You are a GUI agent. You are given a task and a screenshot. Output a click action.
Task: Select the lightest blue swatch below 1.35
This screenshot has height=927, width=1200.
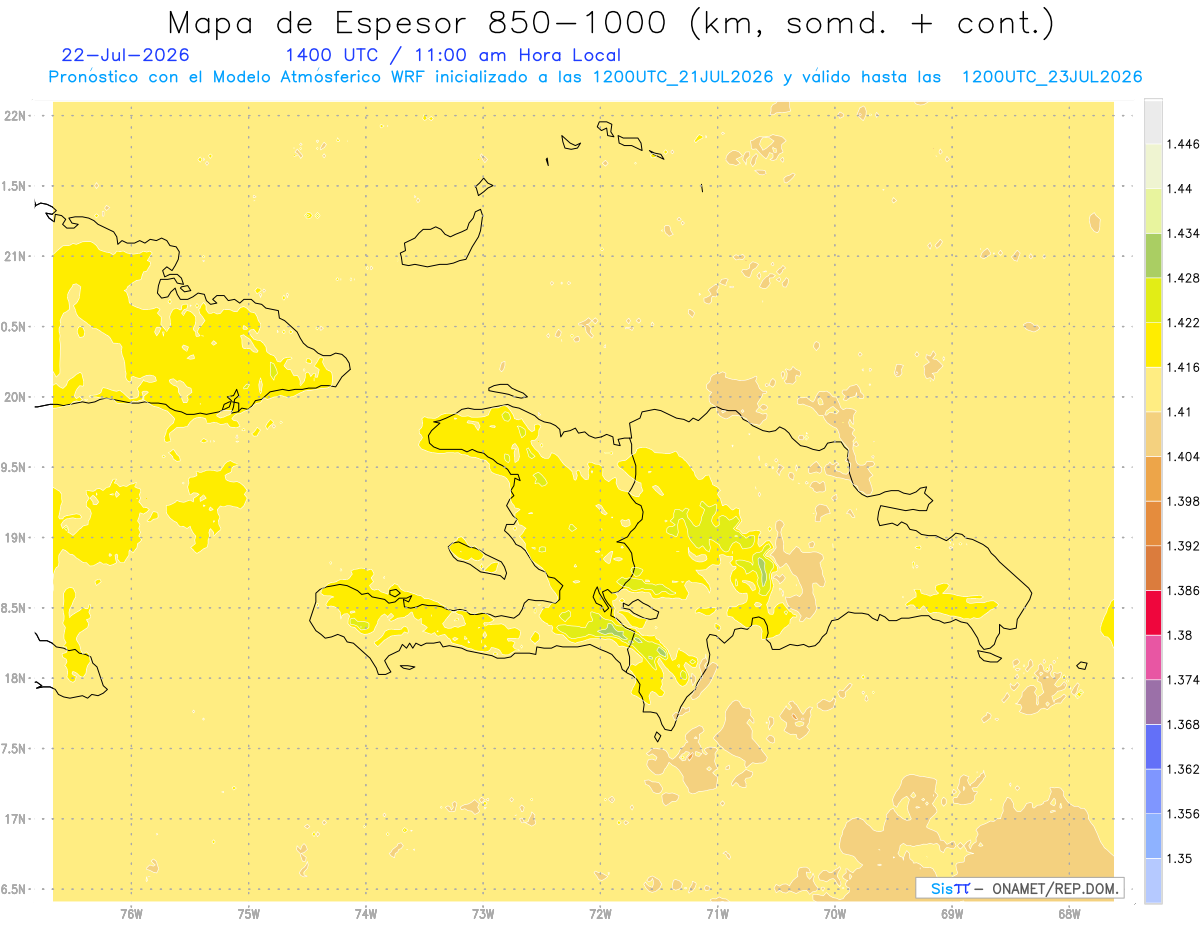coord(1153,880)
